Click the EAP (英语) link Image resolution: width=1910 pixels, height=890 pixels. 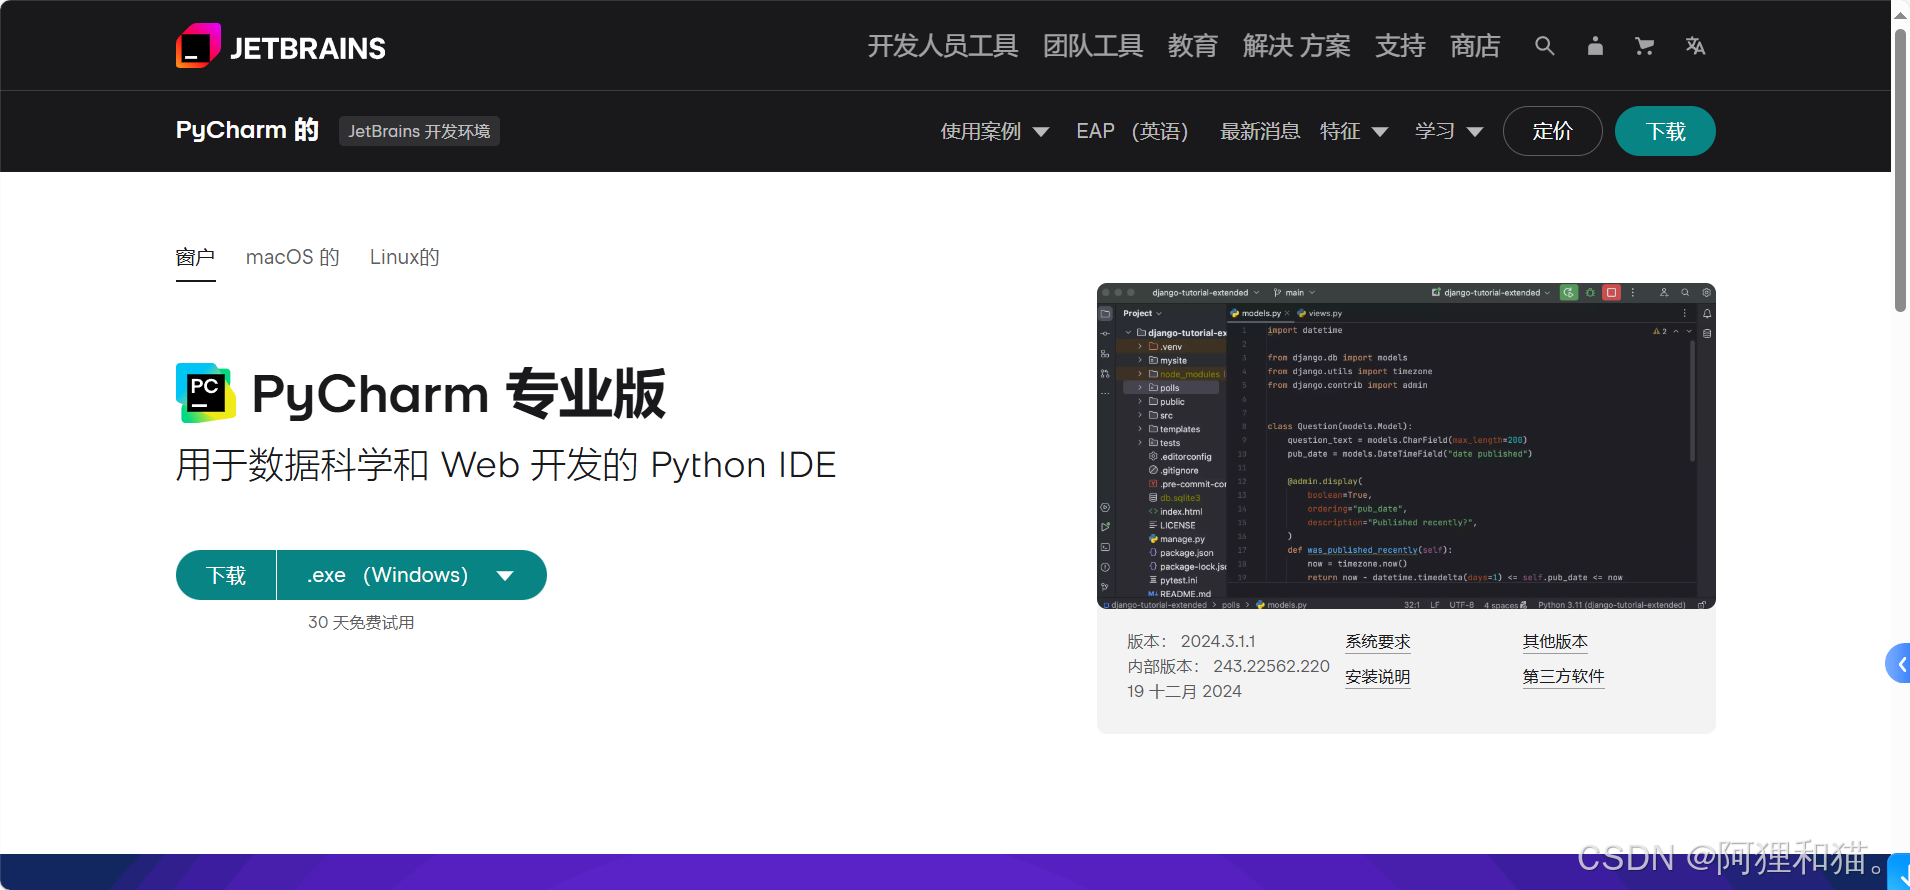click(1132, 131)
